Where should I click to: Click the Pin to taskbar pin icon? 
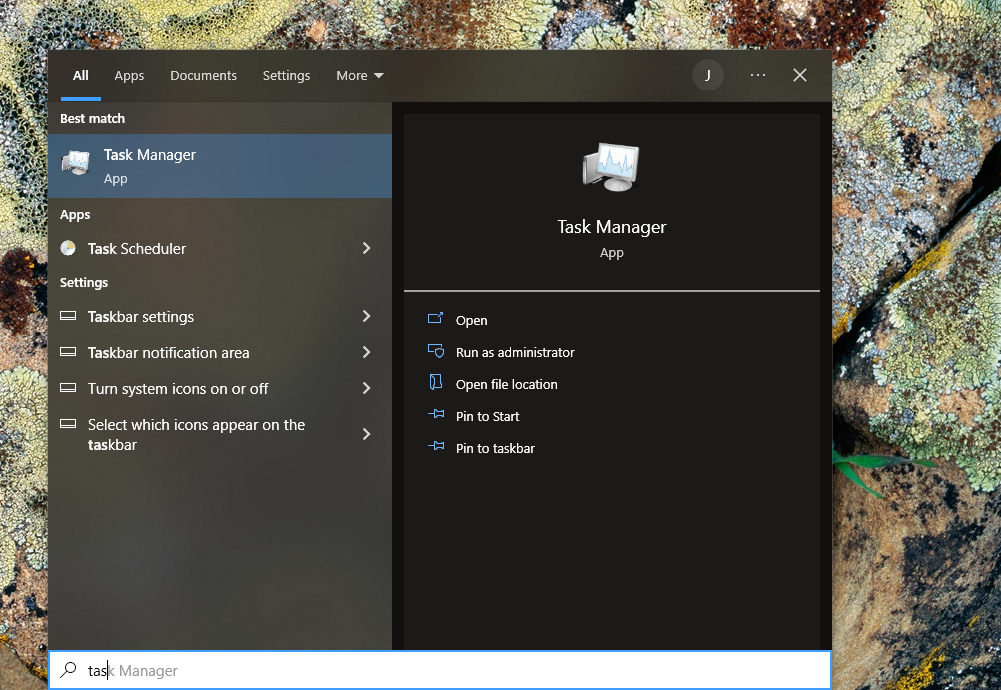click(x=436, y=448)
